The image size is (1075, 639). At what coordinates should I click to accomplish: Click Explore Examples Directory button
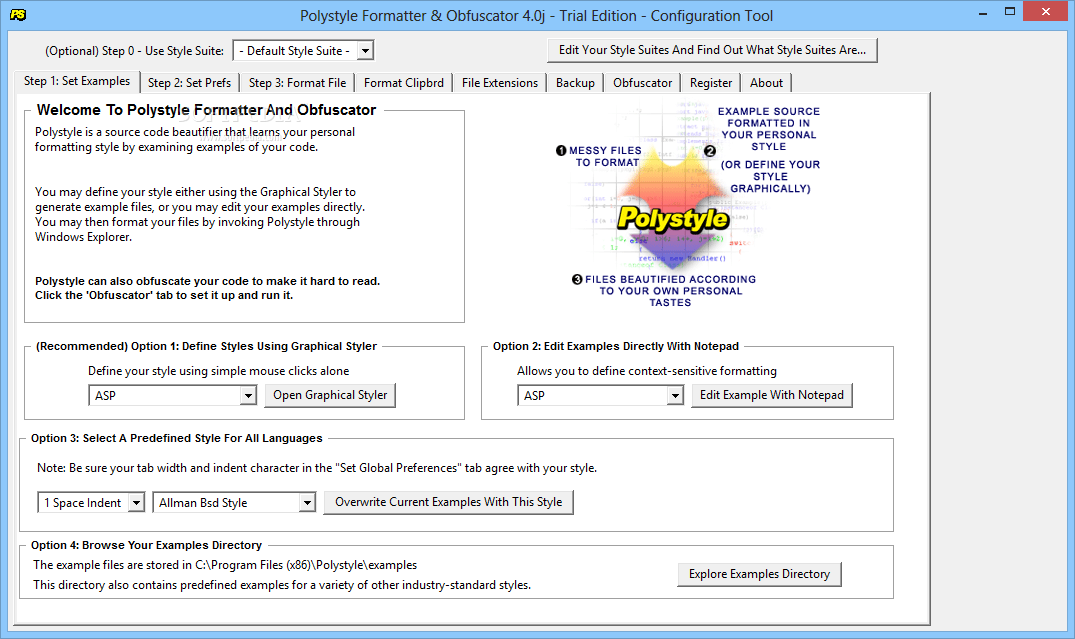coord(760,574)
